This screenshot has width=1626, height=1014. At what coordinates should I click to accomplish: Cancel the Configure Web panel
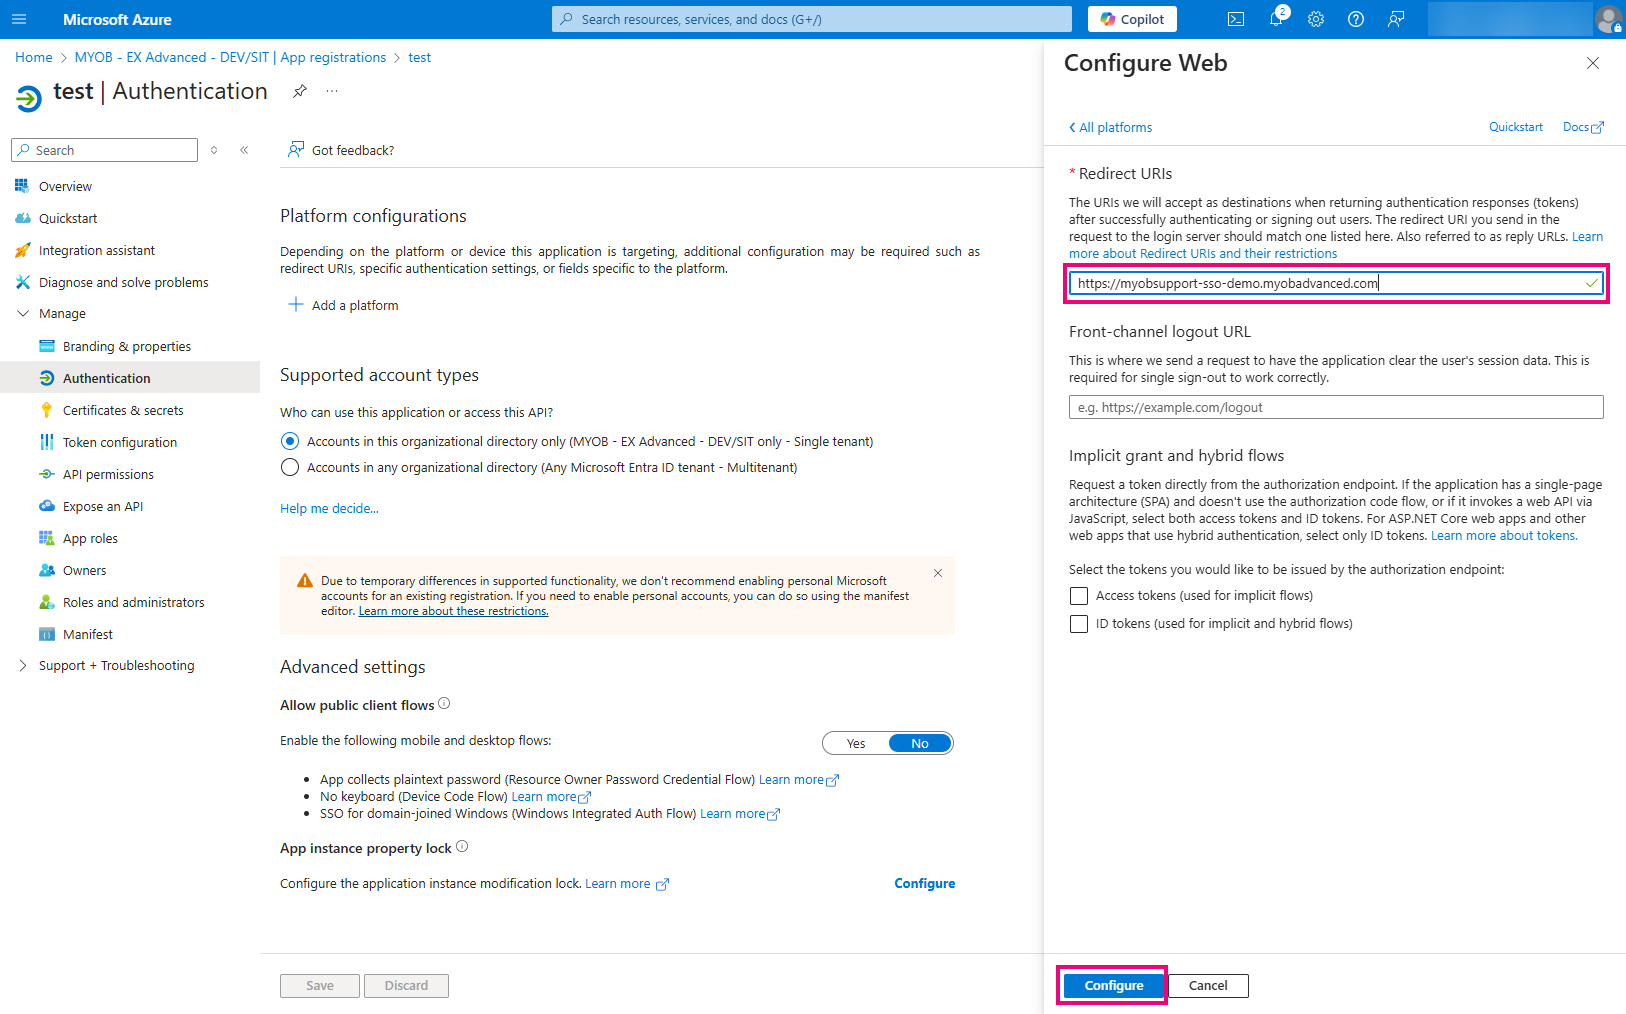coord(1208,986)
